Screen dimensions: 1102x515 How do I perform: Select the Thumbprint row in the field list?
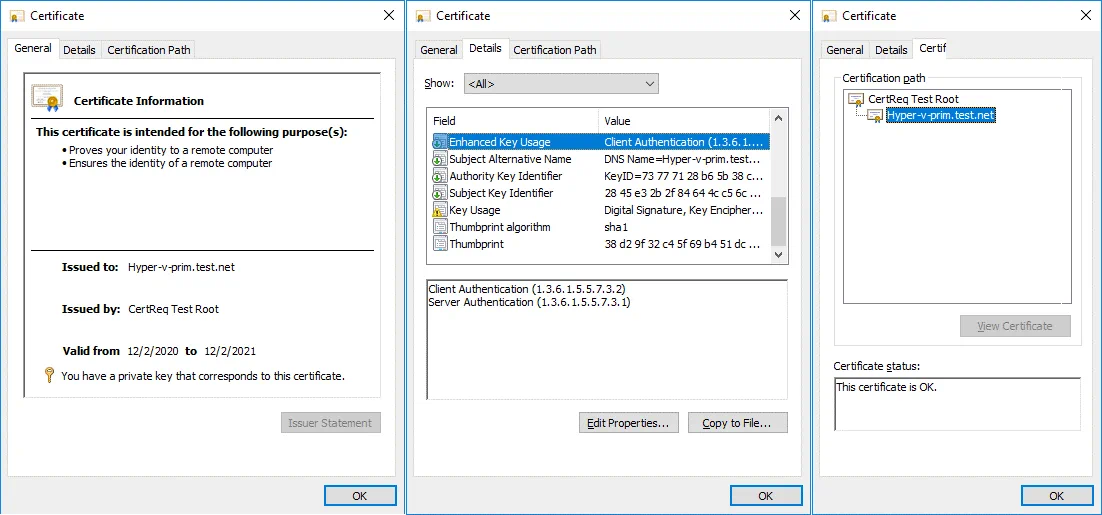click(476, 244)
